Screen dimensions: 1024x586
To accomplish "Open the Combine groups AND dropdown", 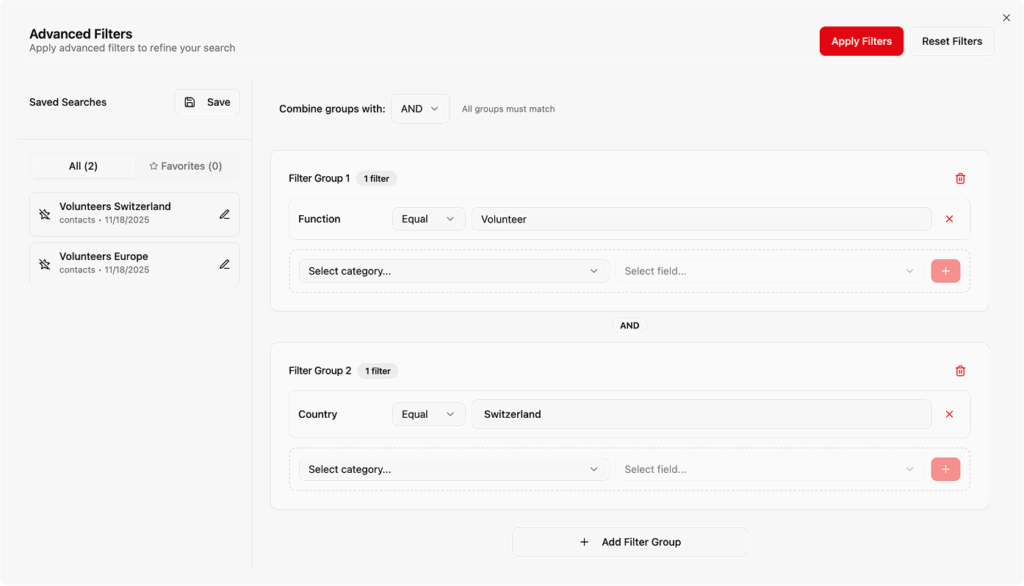I will [x=420, y=109].
